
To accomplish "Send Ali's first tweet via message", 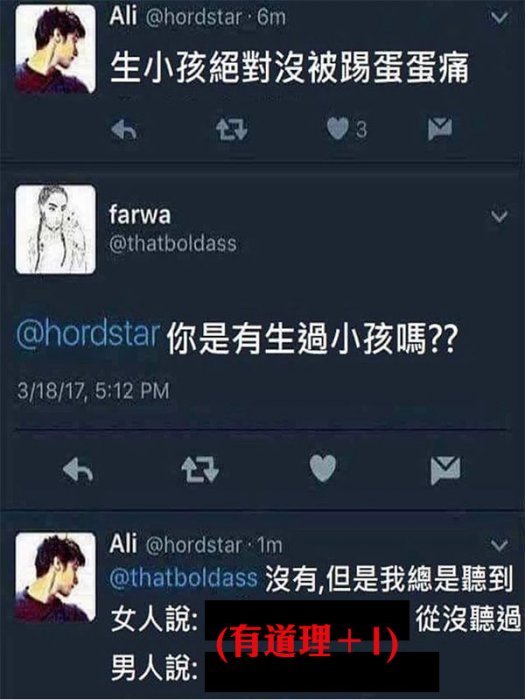I will pos(440,129).
